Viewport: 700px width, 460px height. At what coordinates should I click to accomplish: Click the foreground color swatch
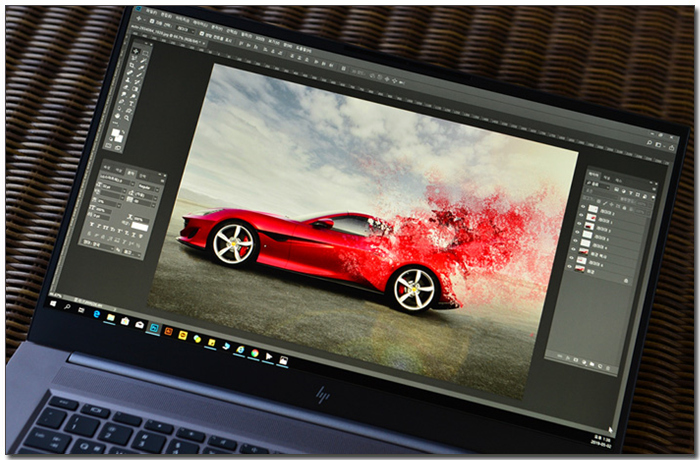[116, 132]
